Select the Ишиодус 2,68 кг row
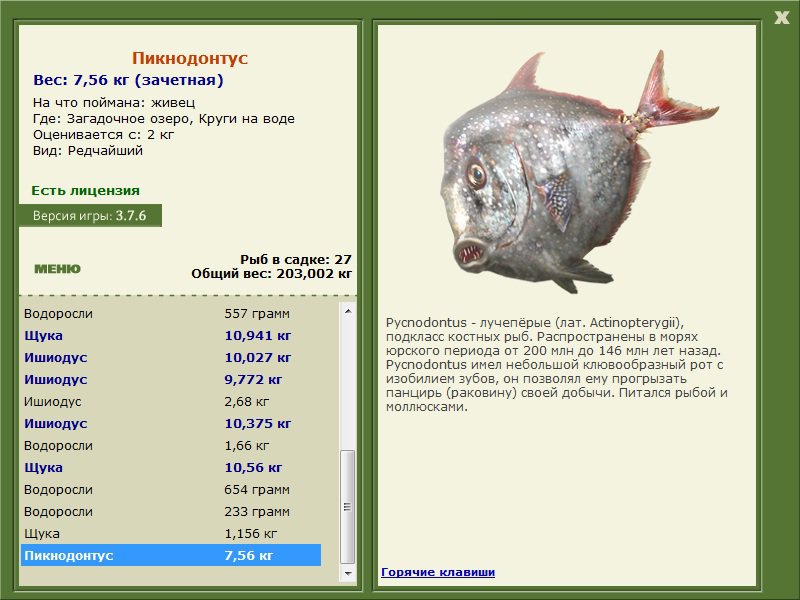This screenshot has width=800, height=600. coord(171,402)
